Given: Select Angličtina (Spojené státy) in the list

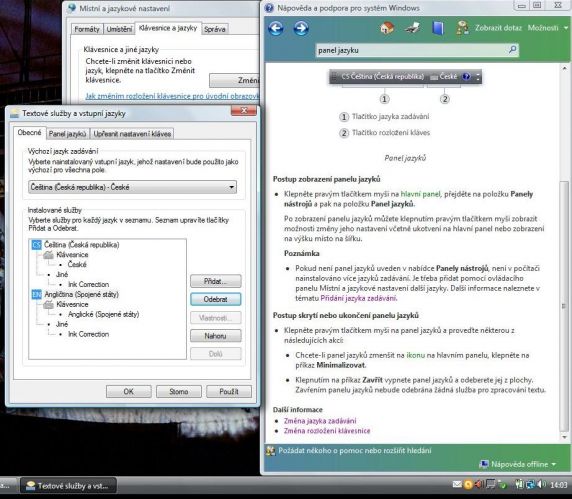Looking at the screenshot, I should point(81,294).
